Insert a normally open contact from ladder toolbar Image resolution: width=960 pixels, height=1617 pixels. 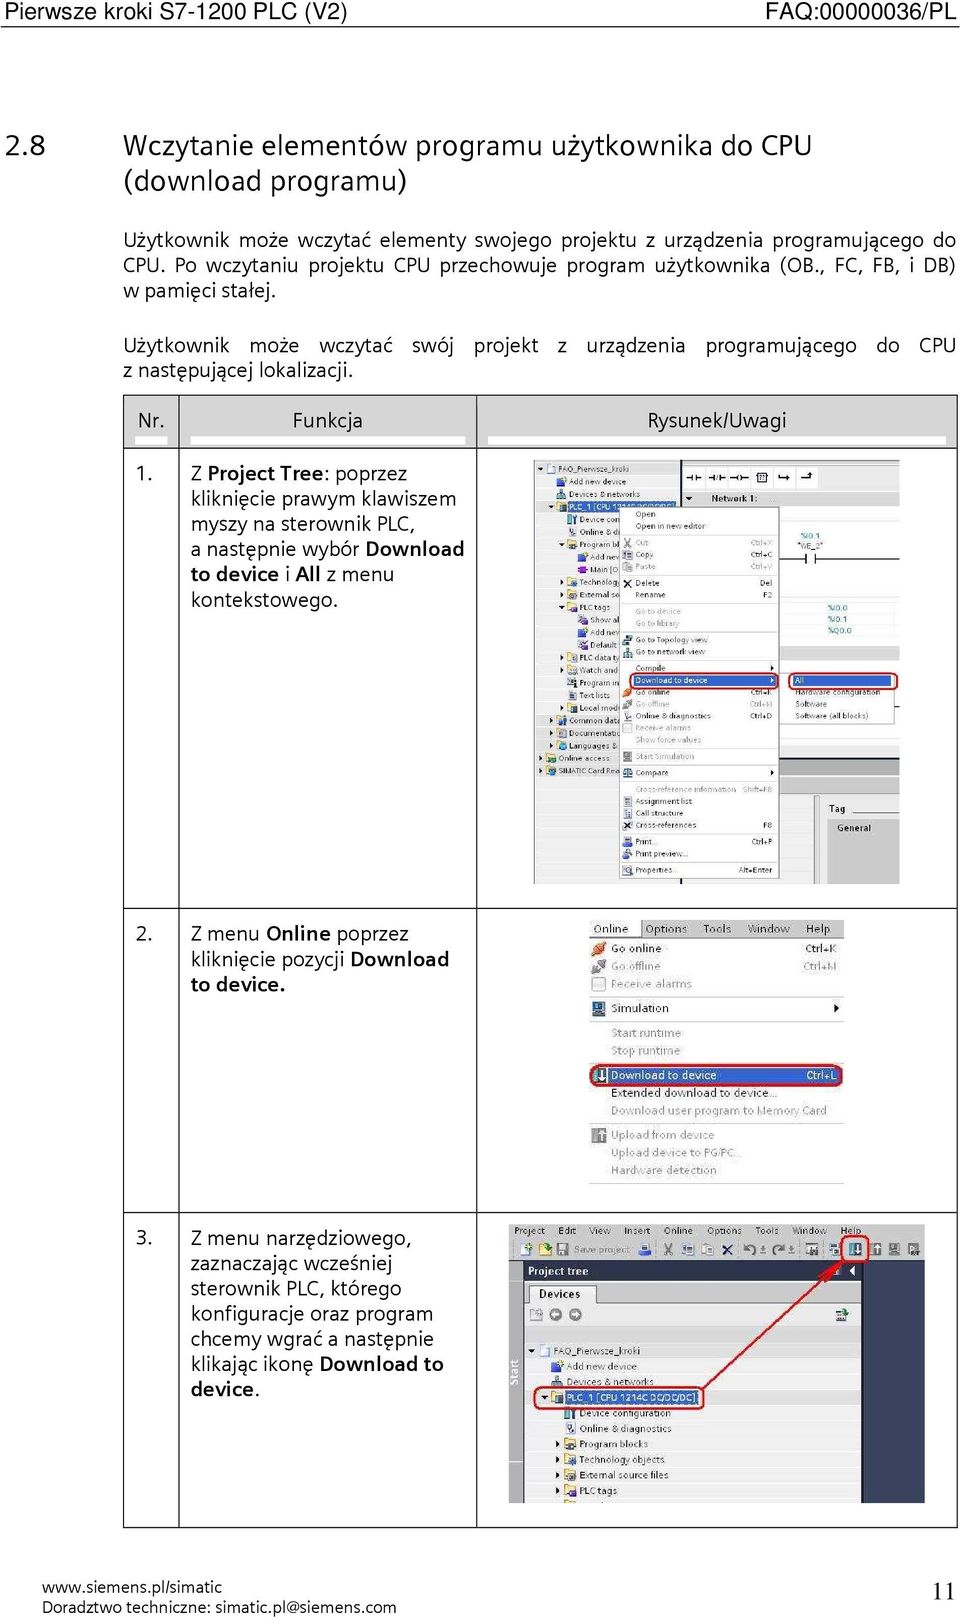click(693, 477)
